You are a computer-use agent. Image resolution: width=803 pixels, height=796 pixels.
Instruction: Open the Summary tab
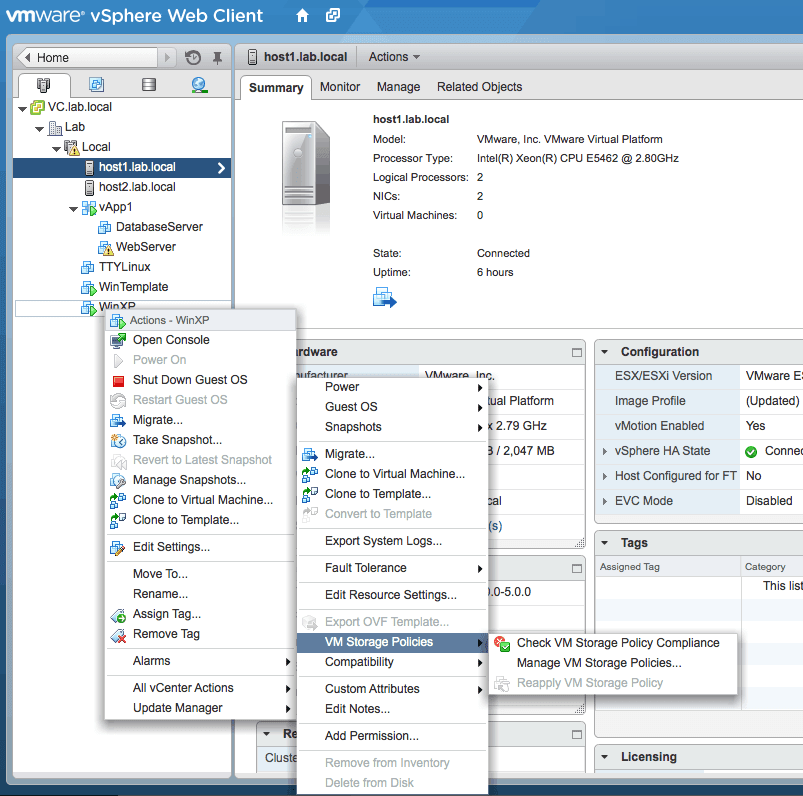tap(276, 88)
